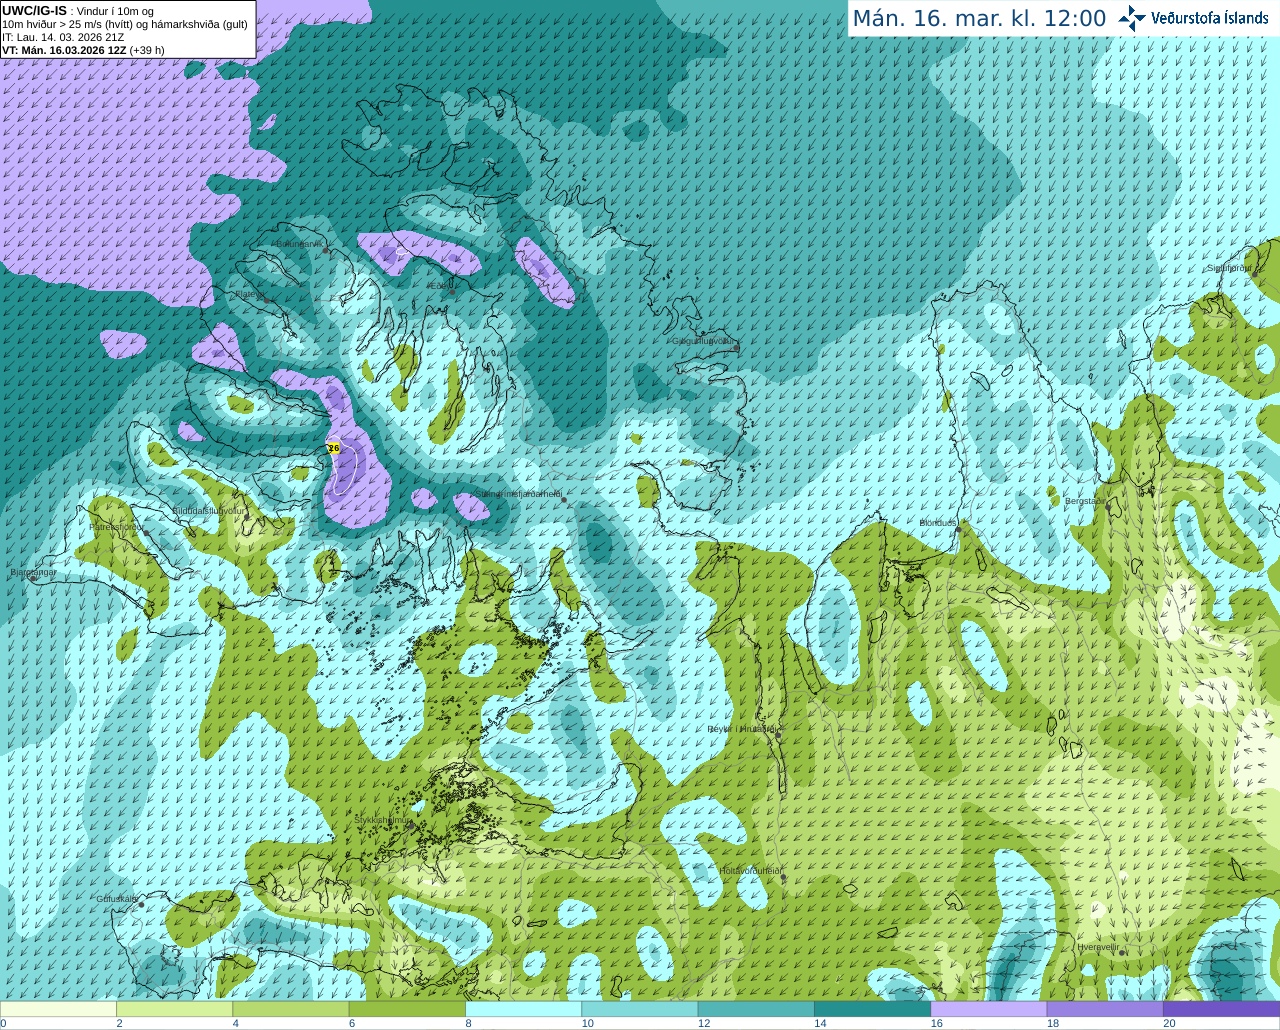
Task: Click the Siglufjörður place label
Action: click(1229, 268)
